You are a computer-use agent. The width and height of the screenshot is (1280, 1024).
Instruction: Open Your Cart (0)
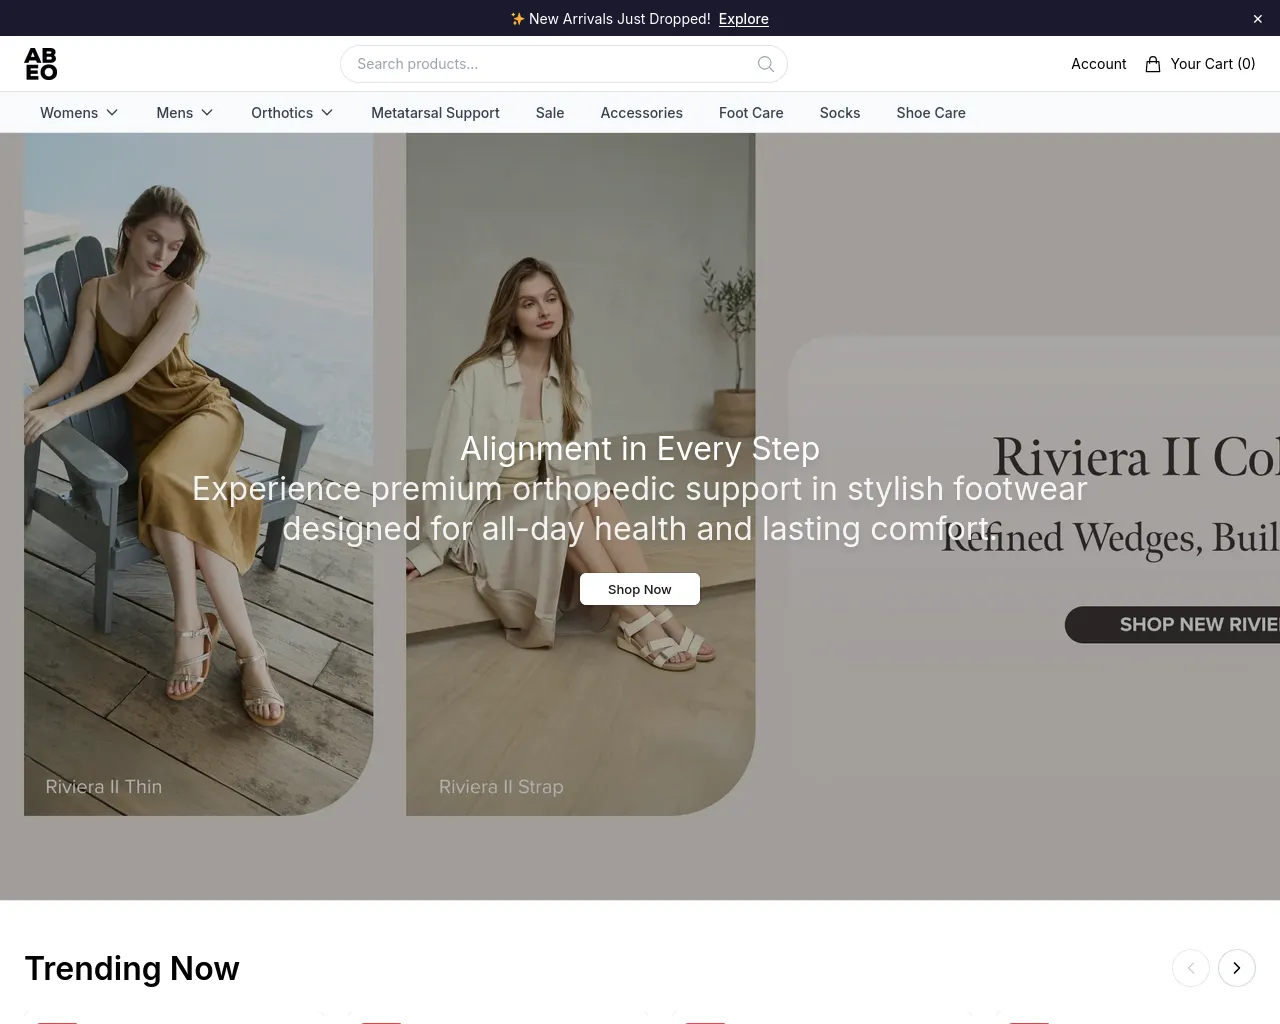coord(1200,64)
